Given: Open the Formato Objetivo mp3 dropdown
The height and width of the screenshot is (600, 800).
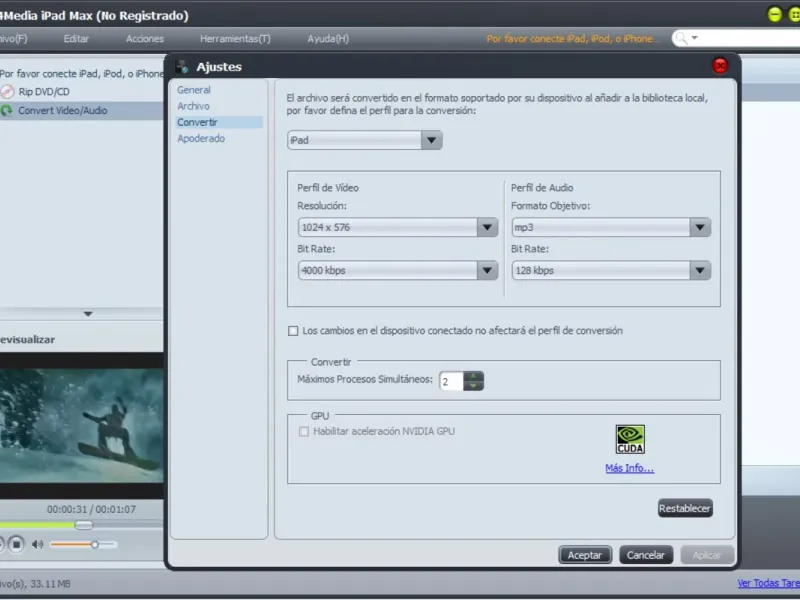Looking at the screenshot, I should pos(700,228).
